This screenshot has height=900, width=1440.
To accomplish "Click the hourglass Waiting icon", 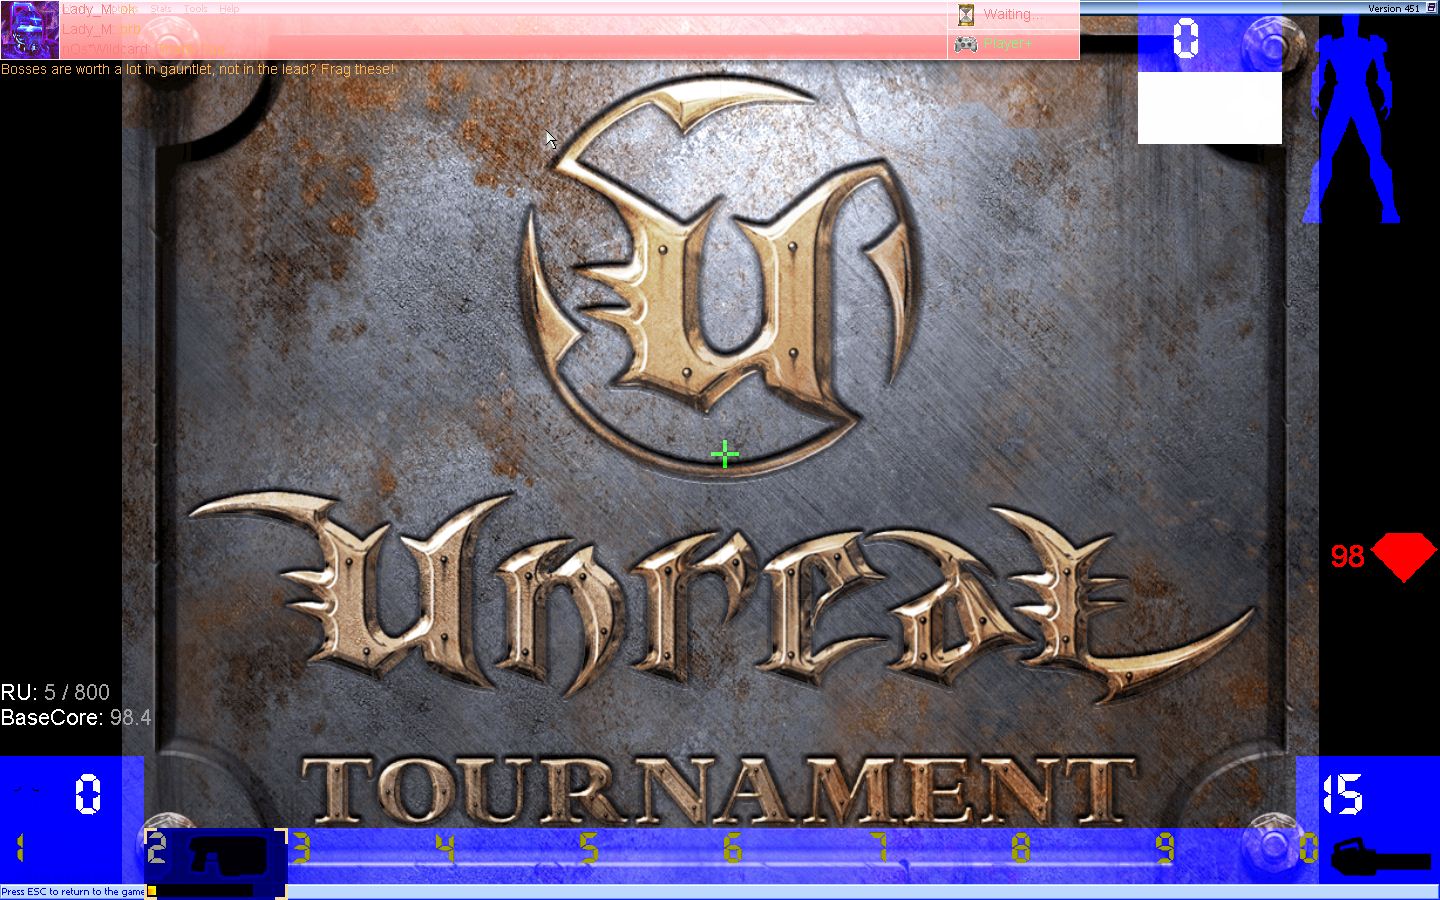I will pyautogui.click(x=965, y=15).
